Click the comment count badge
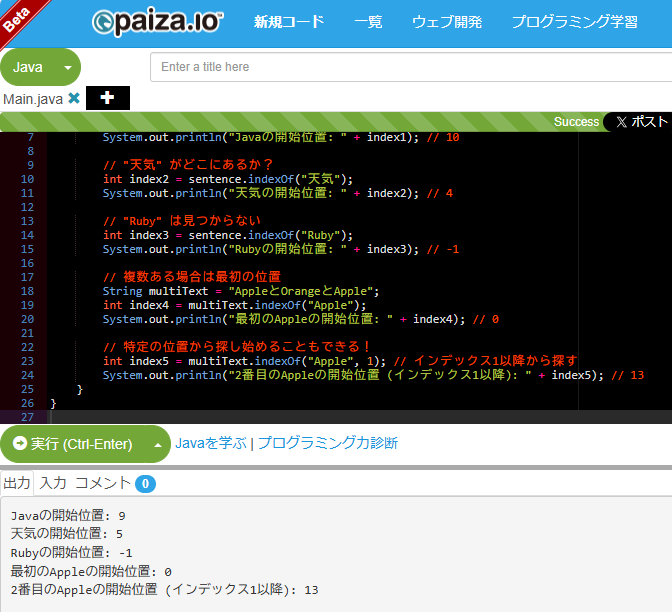This screenshot has height=612, width=672. tap(145, 484)
